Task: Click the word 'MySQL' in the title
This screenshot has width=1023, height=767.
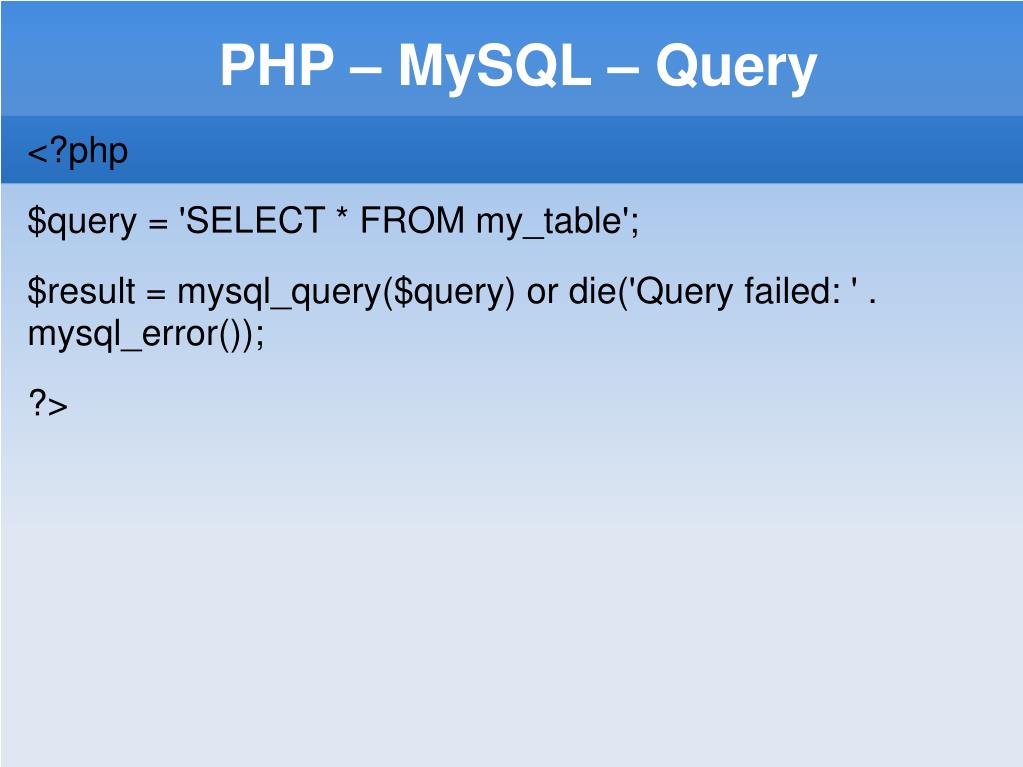Action: coord(494,67)
